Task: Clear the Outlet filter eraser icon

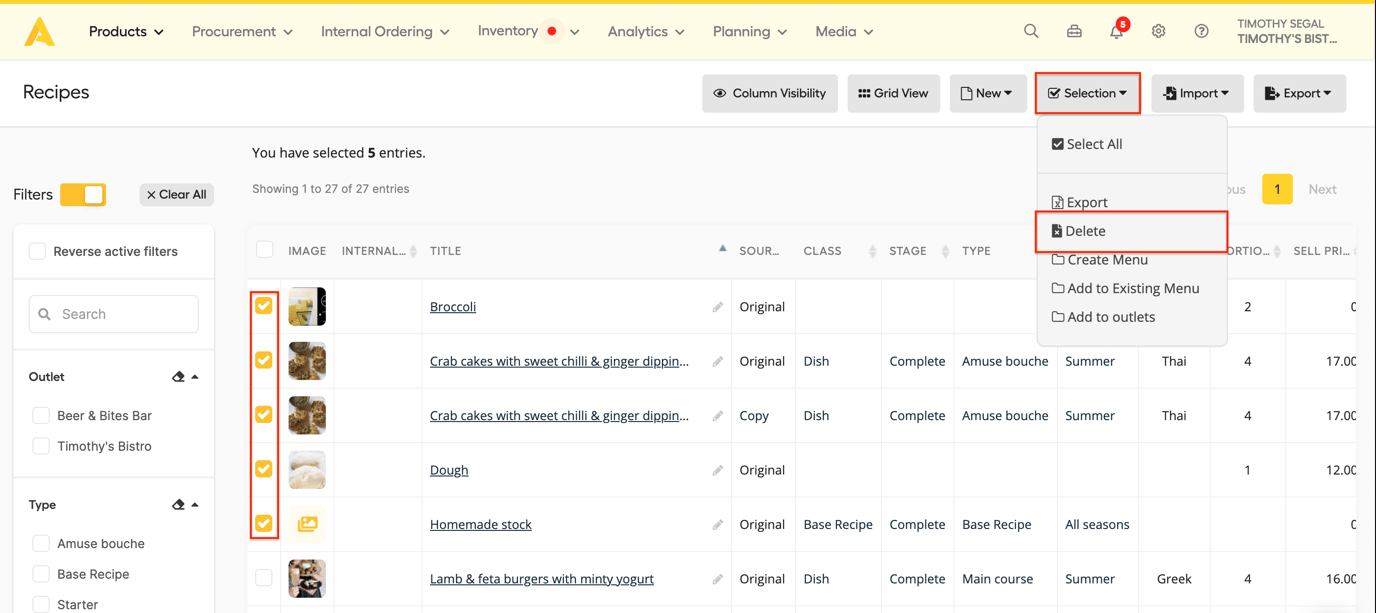Action: coord(178,377)
